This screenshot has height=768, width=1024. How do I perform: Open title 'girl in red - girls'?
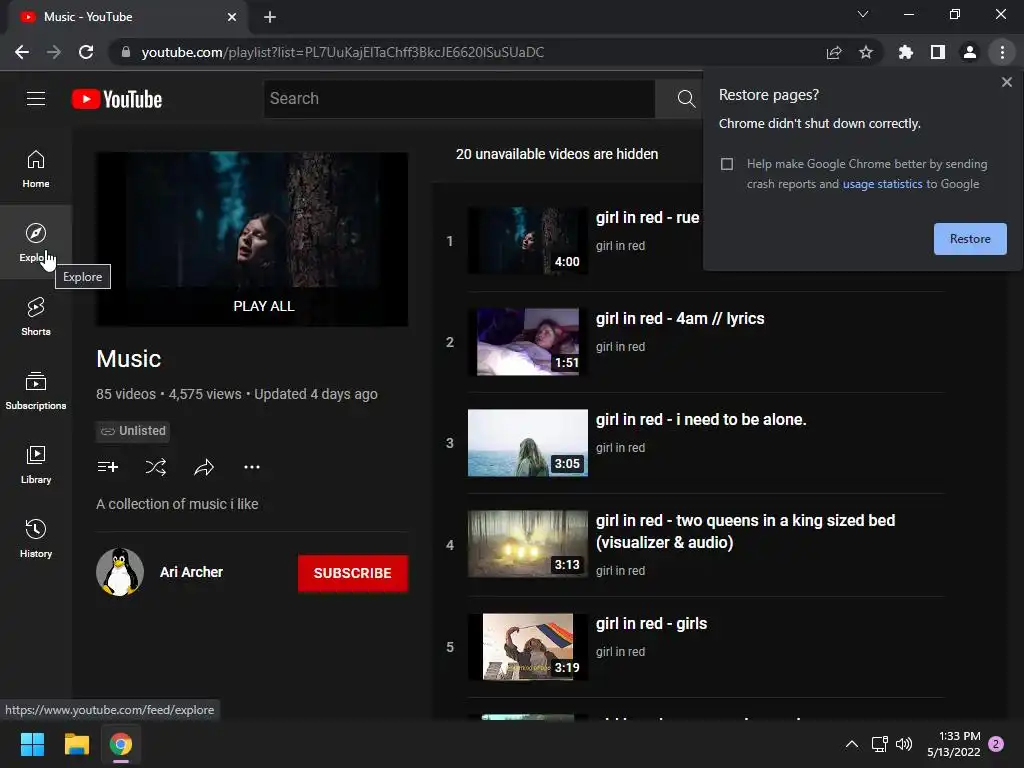pos(651,624)
